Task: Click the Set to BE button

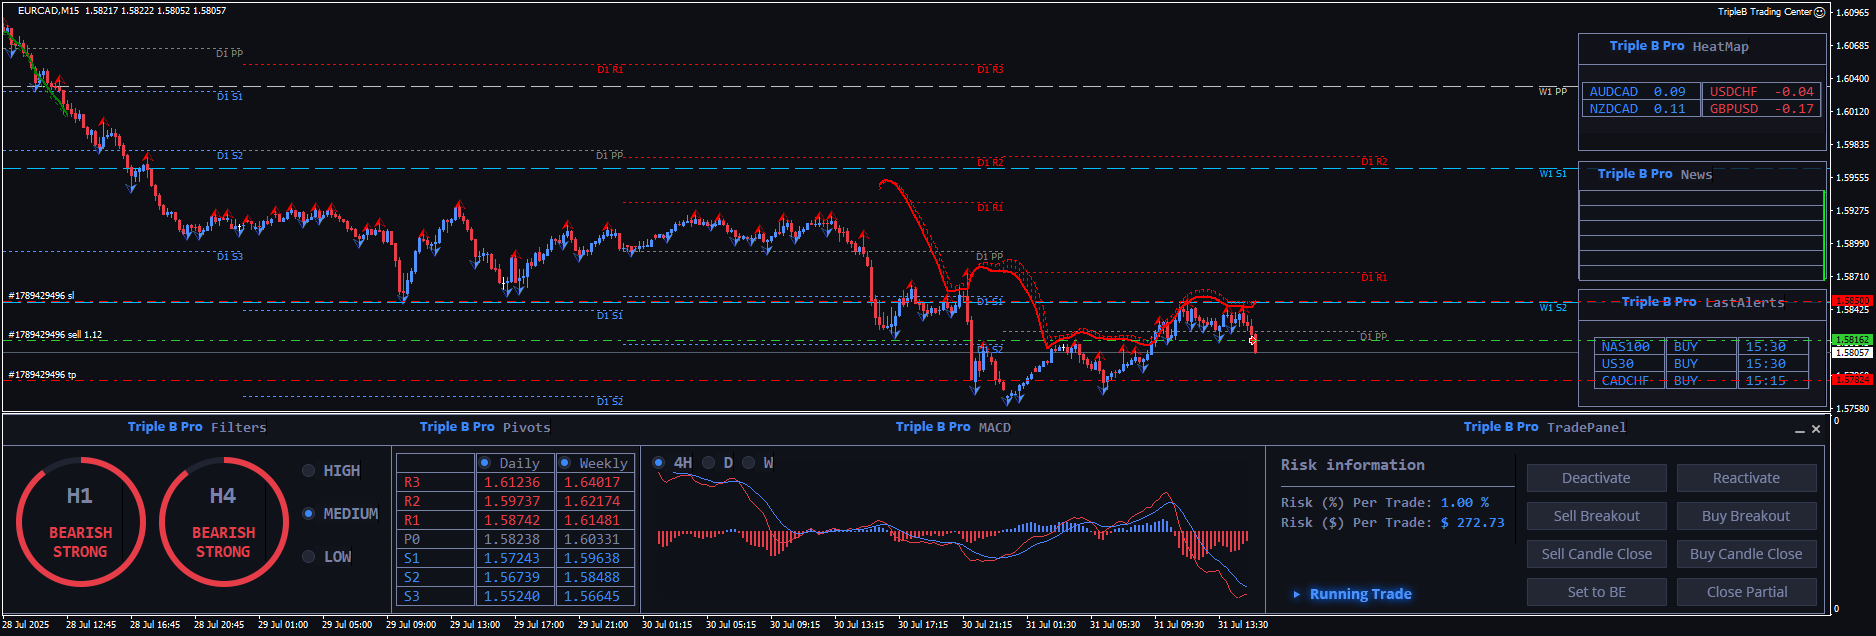Action: (x=1596, y=592)
